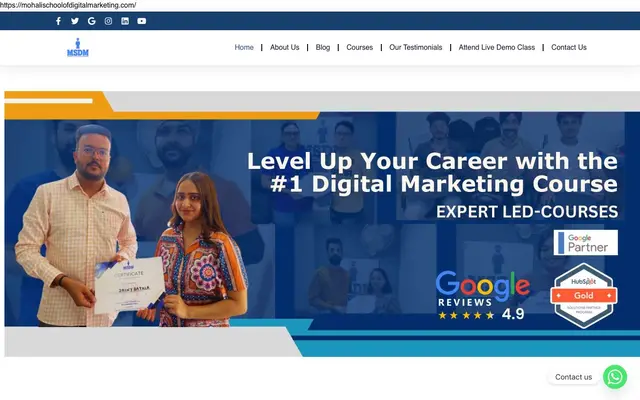Screen dimensions: 640x400
Task: Open the LinkedIn social icon
Action: pyautogui.click(x=125, y=21)
